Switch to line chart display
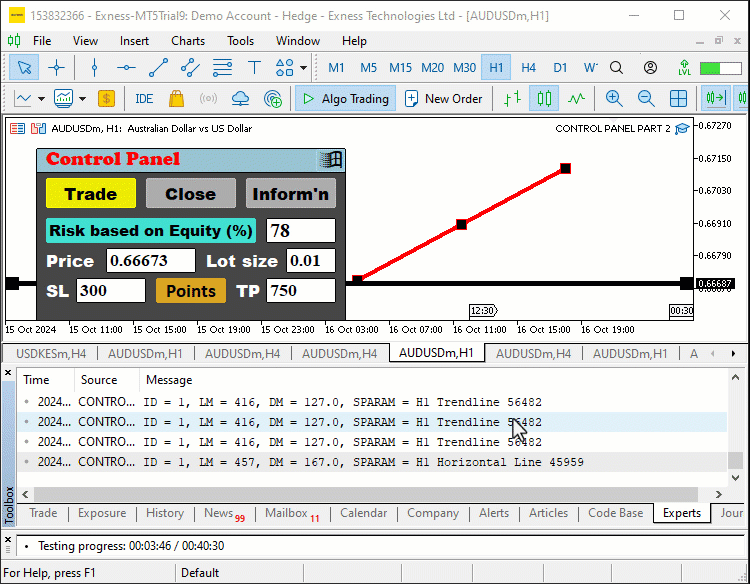This screenshot has width=750, height=584. click(x=576, y=99)
